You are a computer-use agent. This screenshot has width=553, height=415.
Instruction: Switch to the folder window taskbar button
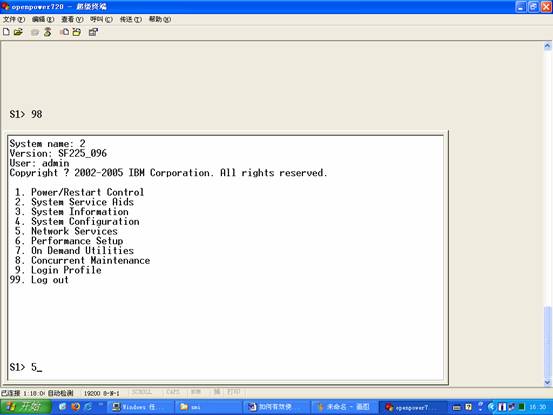pyautogui.click(x=207, y=407)
